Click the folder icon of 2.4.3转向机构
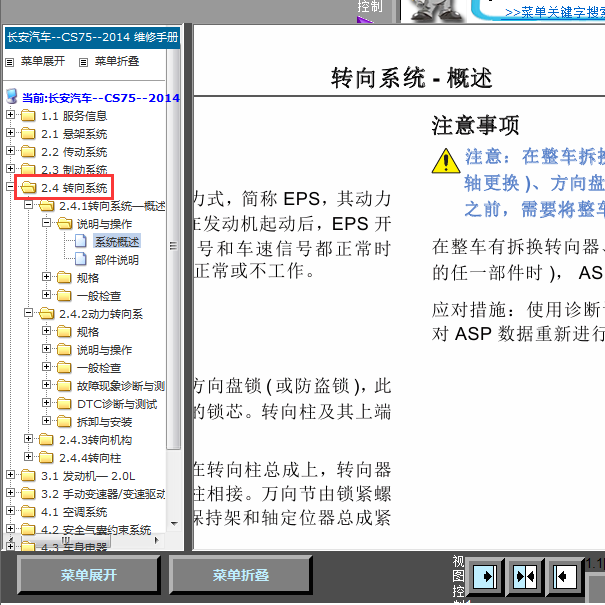This screenshot has width=605, height=605. 46,439
